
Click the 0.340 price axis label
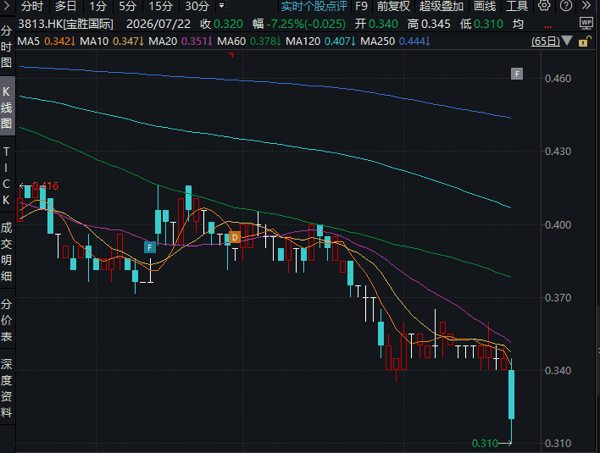[558, 370]
